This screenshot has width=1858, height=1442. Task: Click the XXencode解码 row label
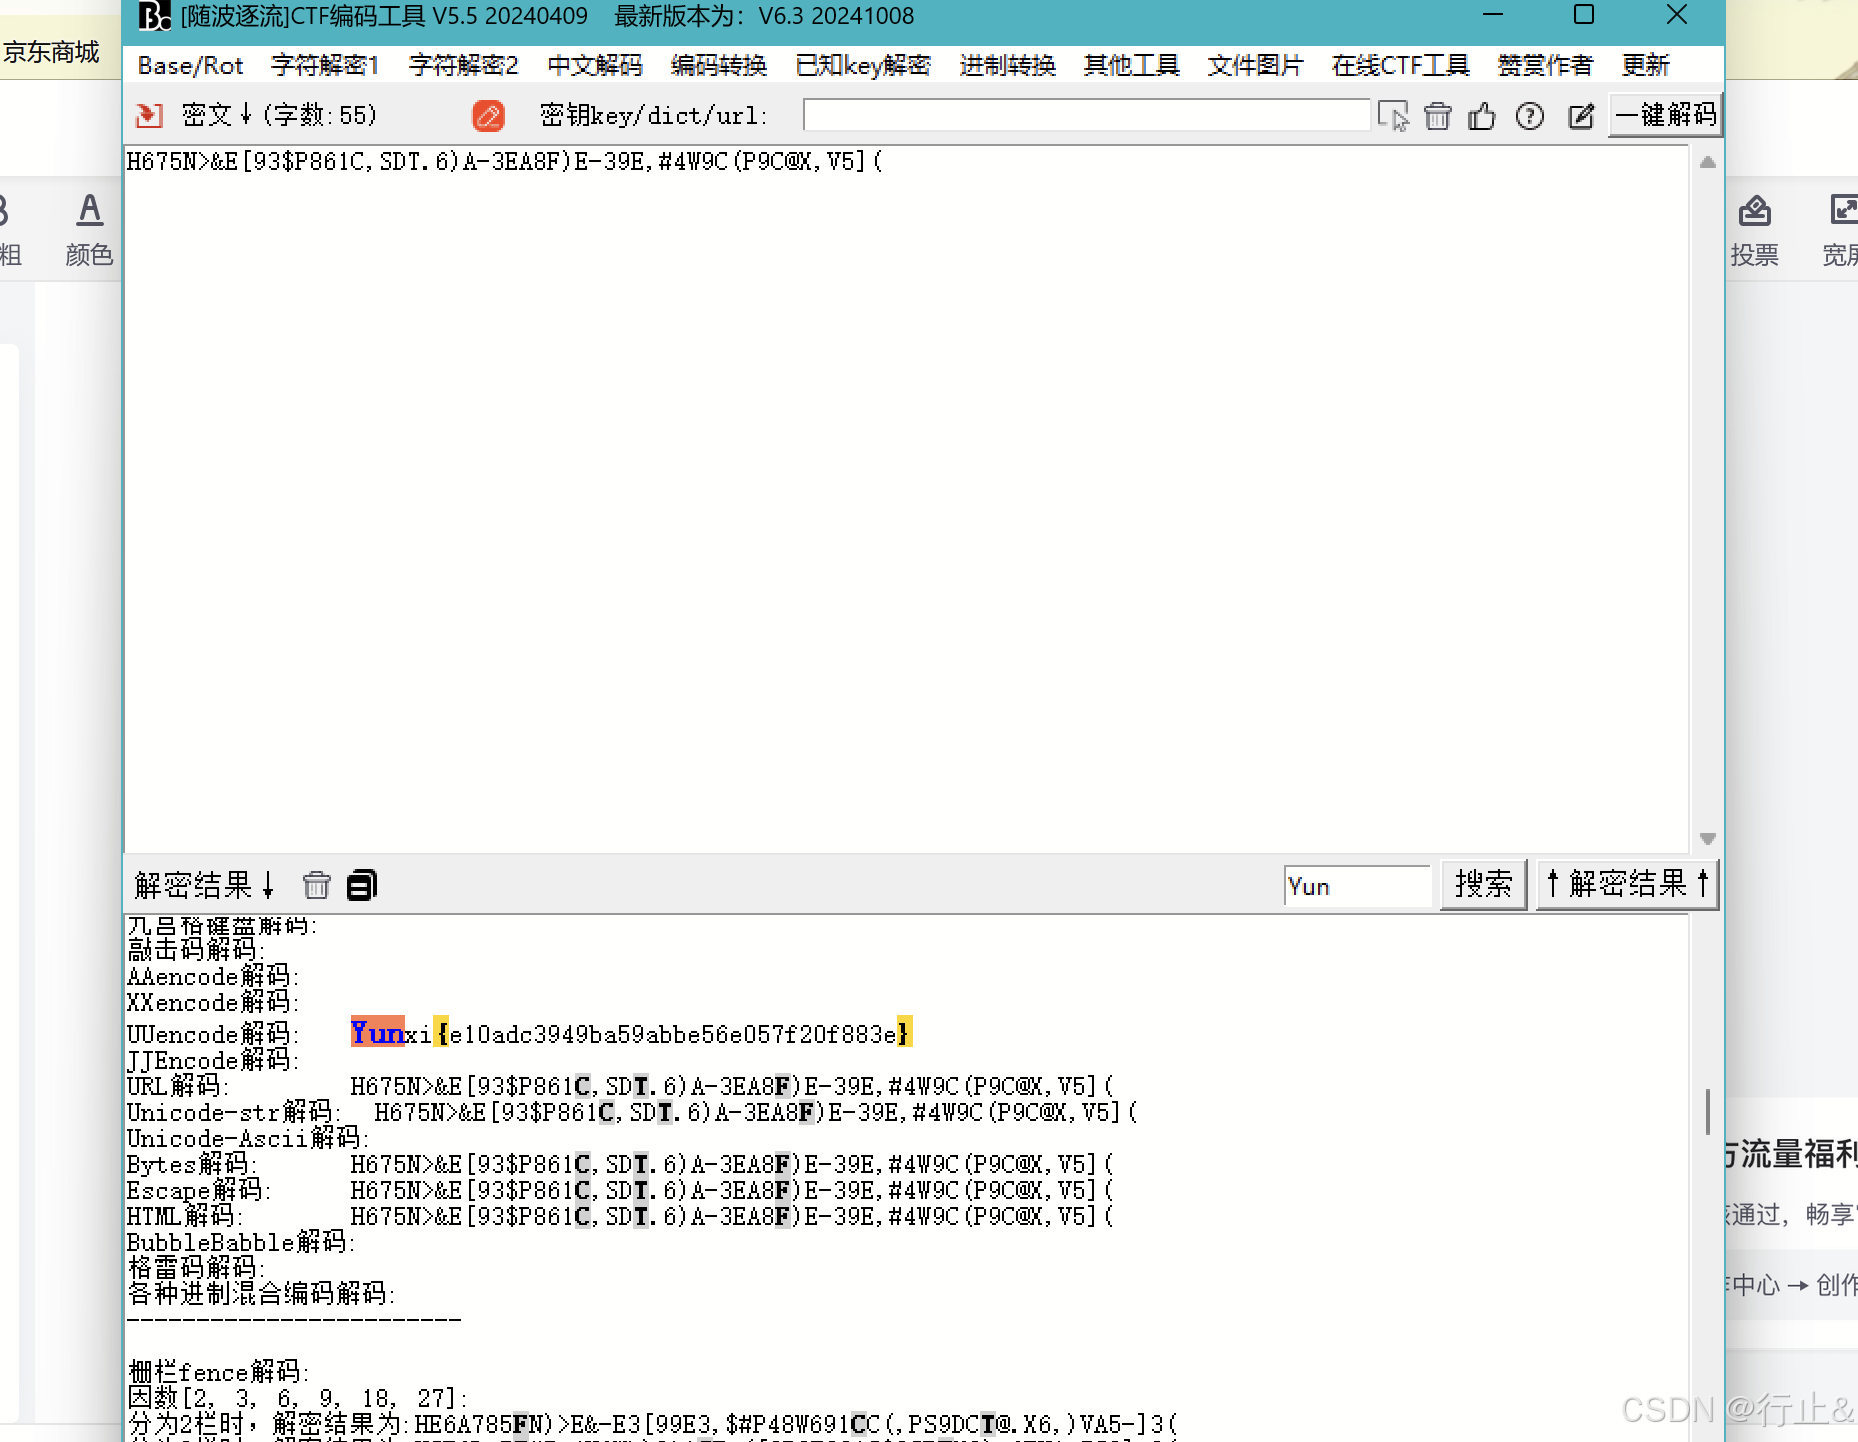212,1002
